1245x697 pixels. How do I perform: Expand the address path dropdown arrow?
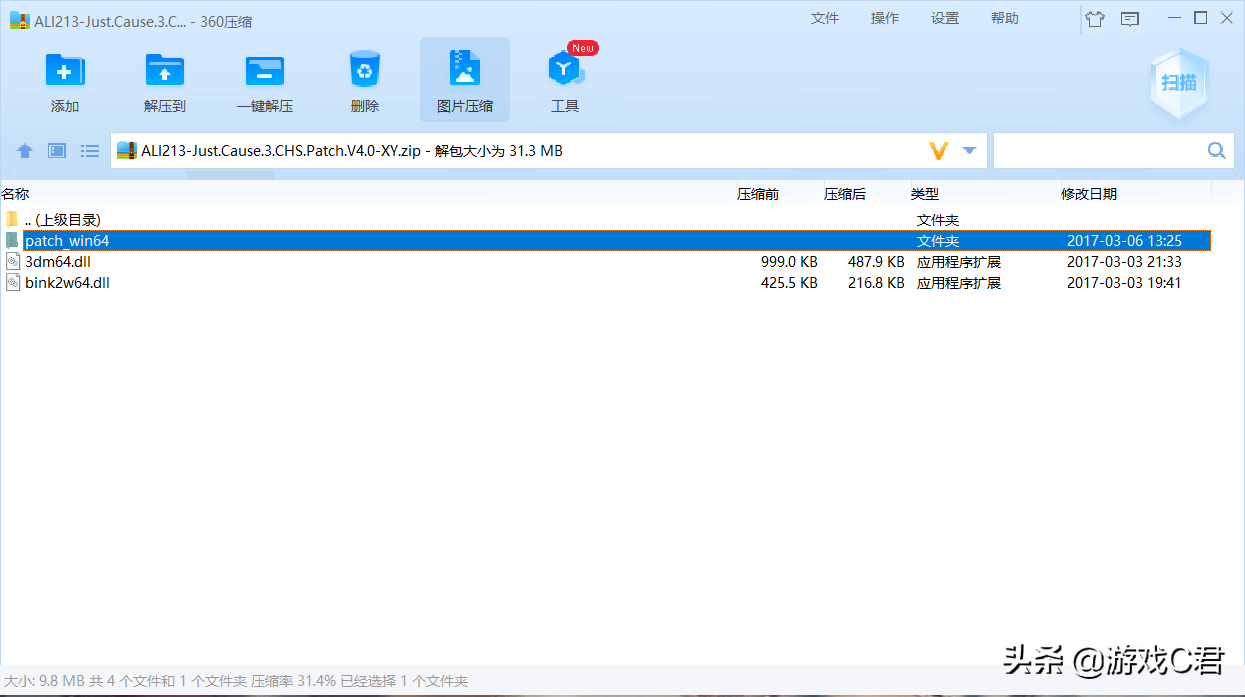click(969, 151)
